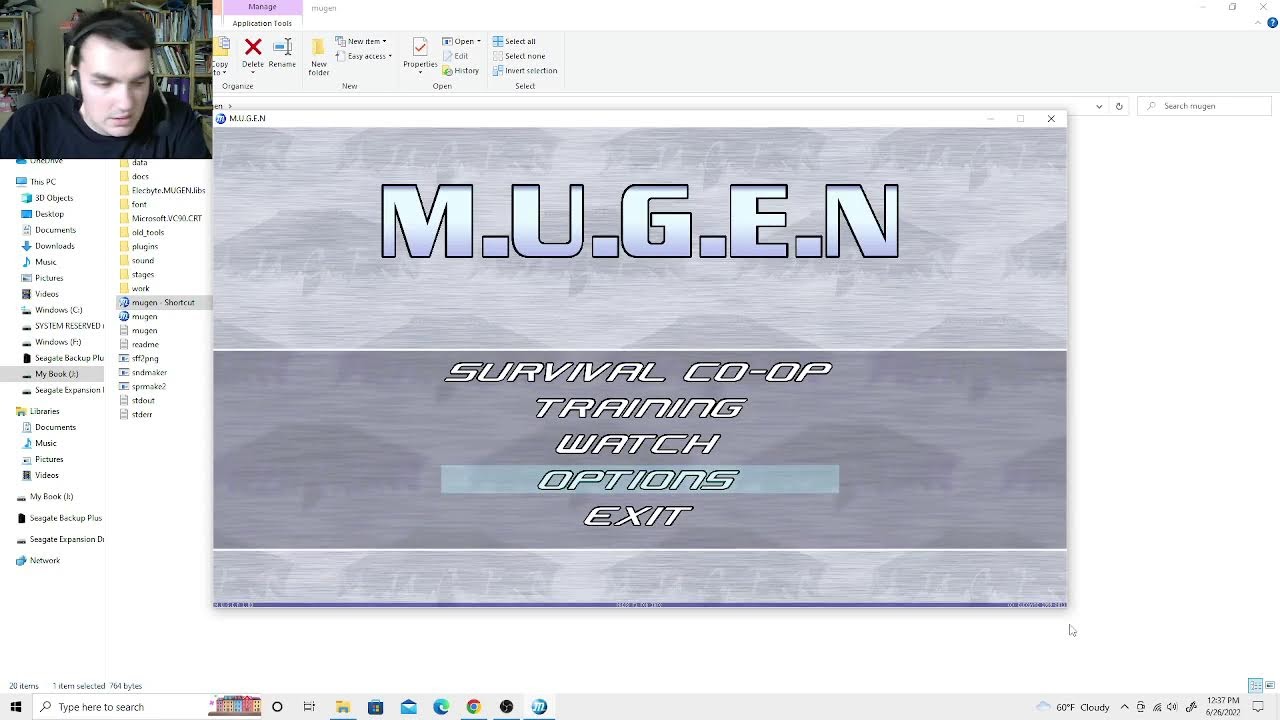The height and width of the screenshot is (720, 1280).
Task: Select the sff2png file
Action: [138, 358]
